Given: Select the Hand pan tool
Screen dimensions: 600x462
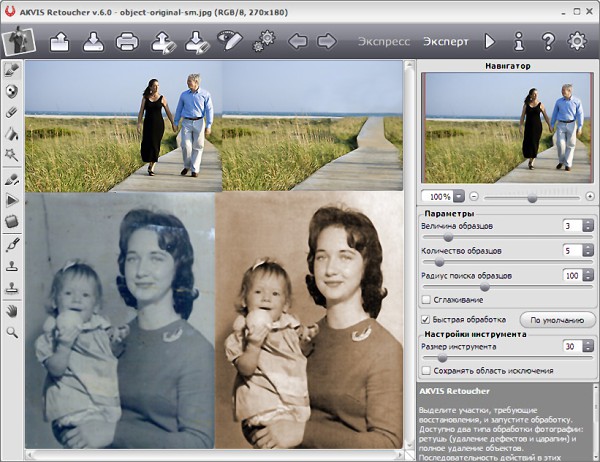Looking at the screenshot, I should coord(12,311).
